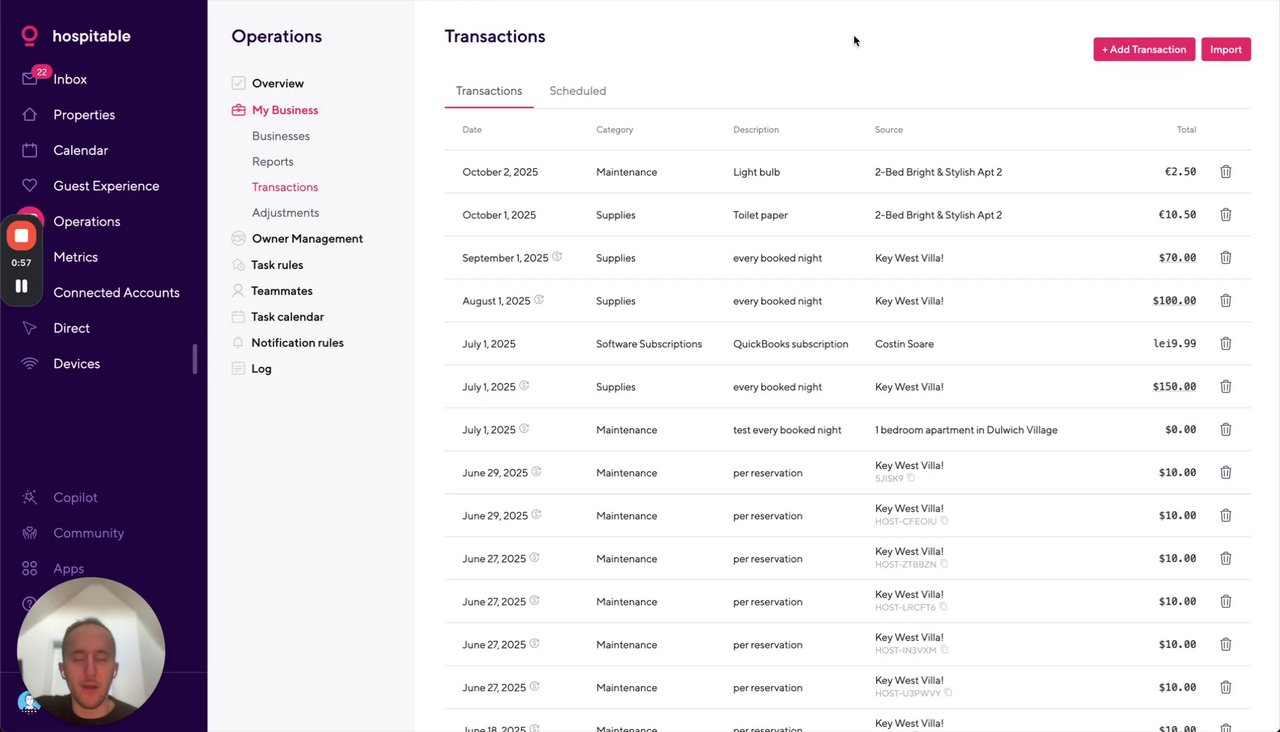Open the Task rules section
The width and height of the screenshot is (1280, 732).
tap(277, 265)
